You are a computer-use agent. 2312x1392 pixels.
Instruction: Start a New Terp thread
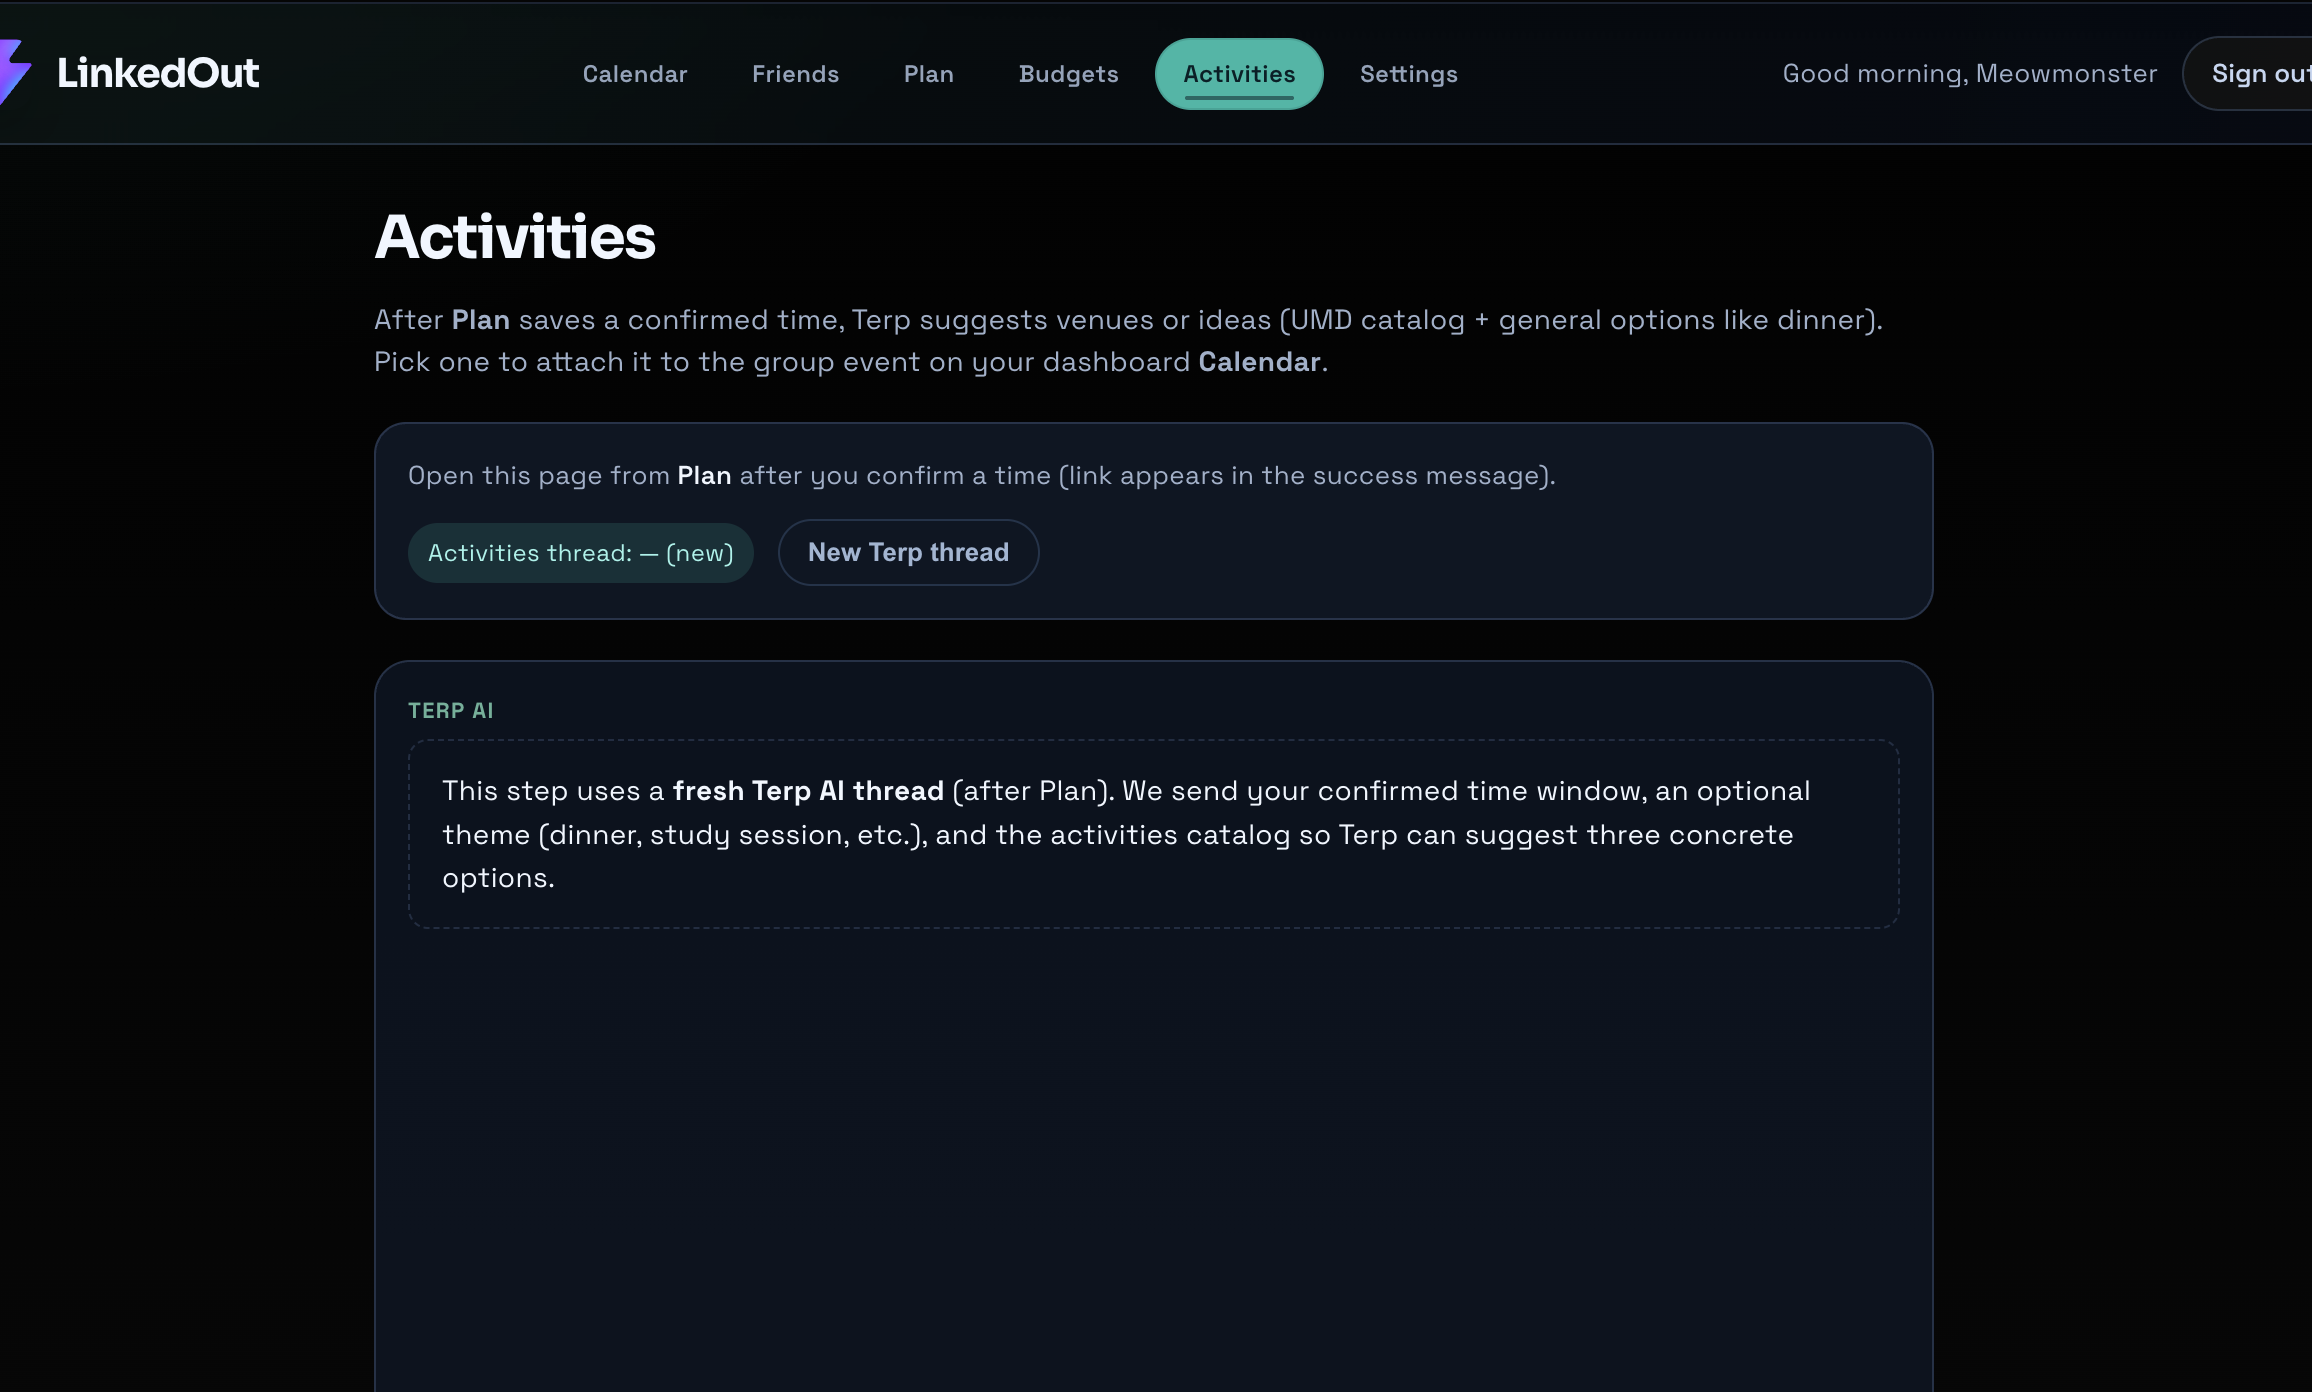(908, 552)
